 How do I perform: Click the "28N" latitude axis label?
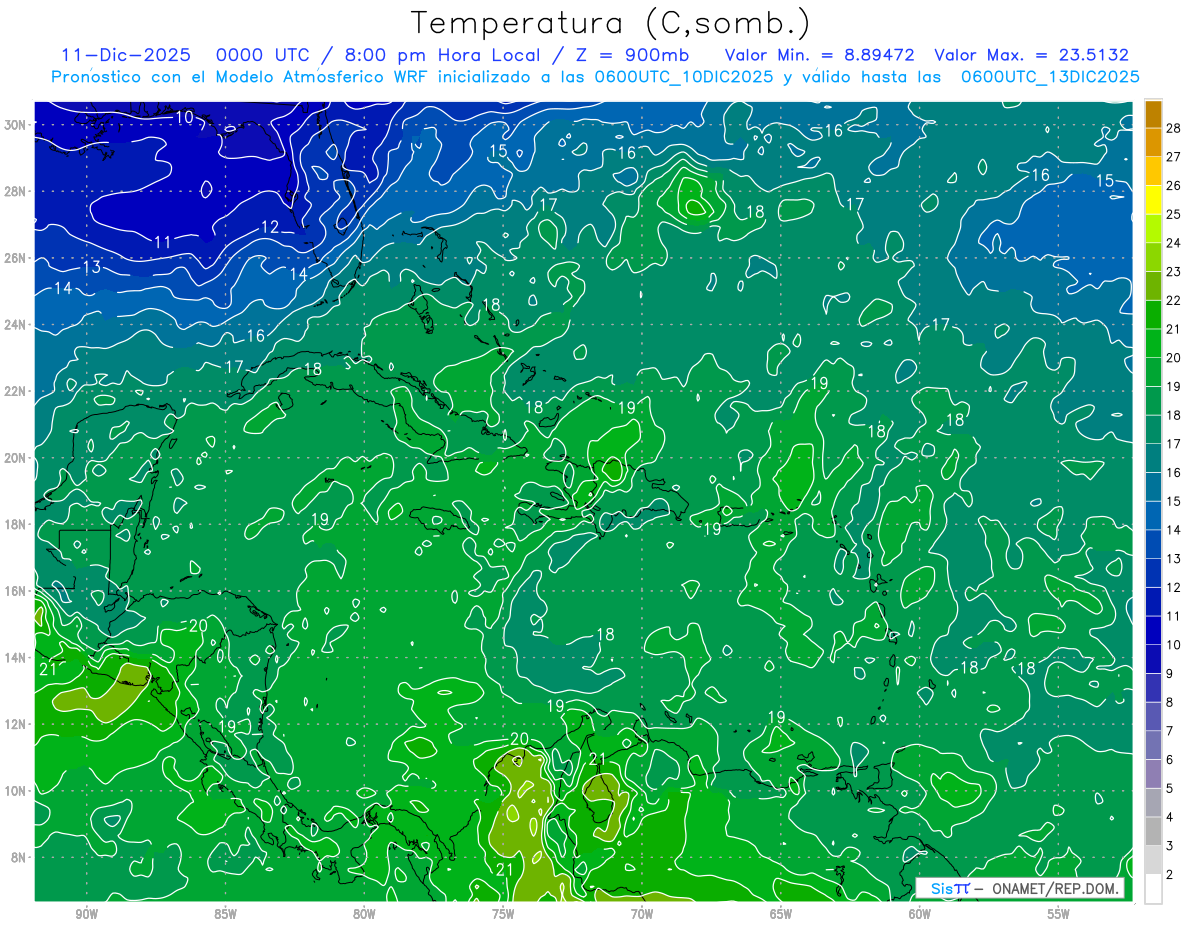coord(15,191)
